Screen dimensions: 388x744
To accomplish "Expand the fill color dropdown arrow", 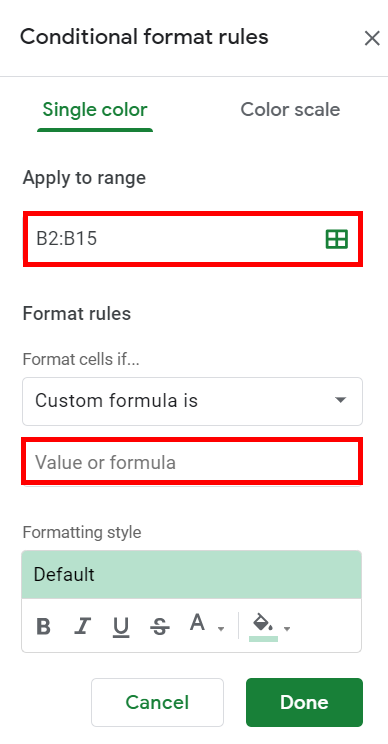I will (x=286, y=629).
